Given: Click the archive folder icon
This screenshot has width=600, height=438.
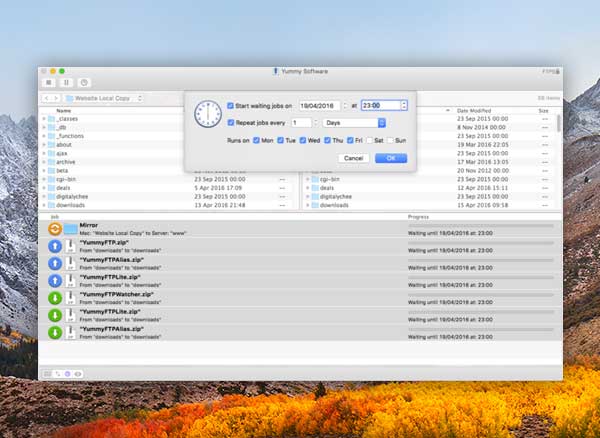Looking at the screenshot, I should tap(51, 162).
